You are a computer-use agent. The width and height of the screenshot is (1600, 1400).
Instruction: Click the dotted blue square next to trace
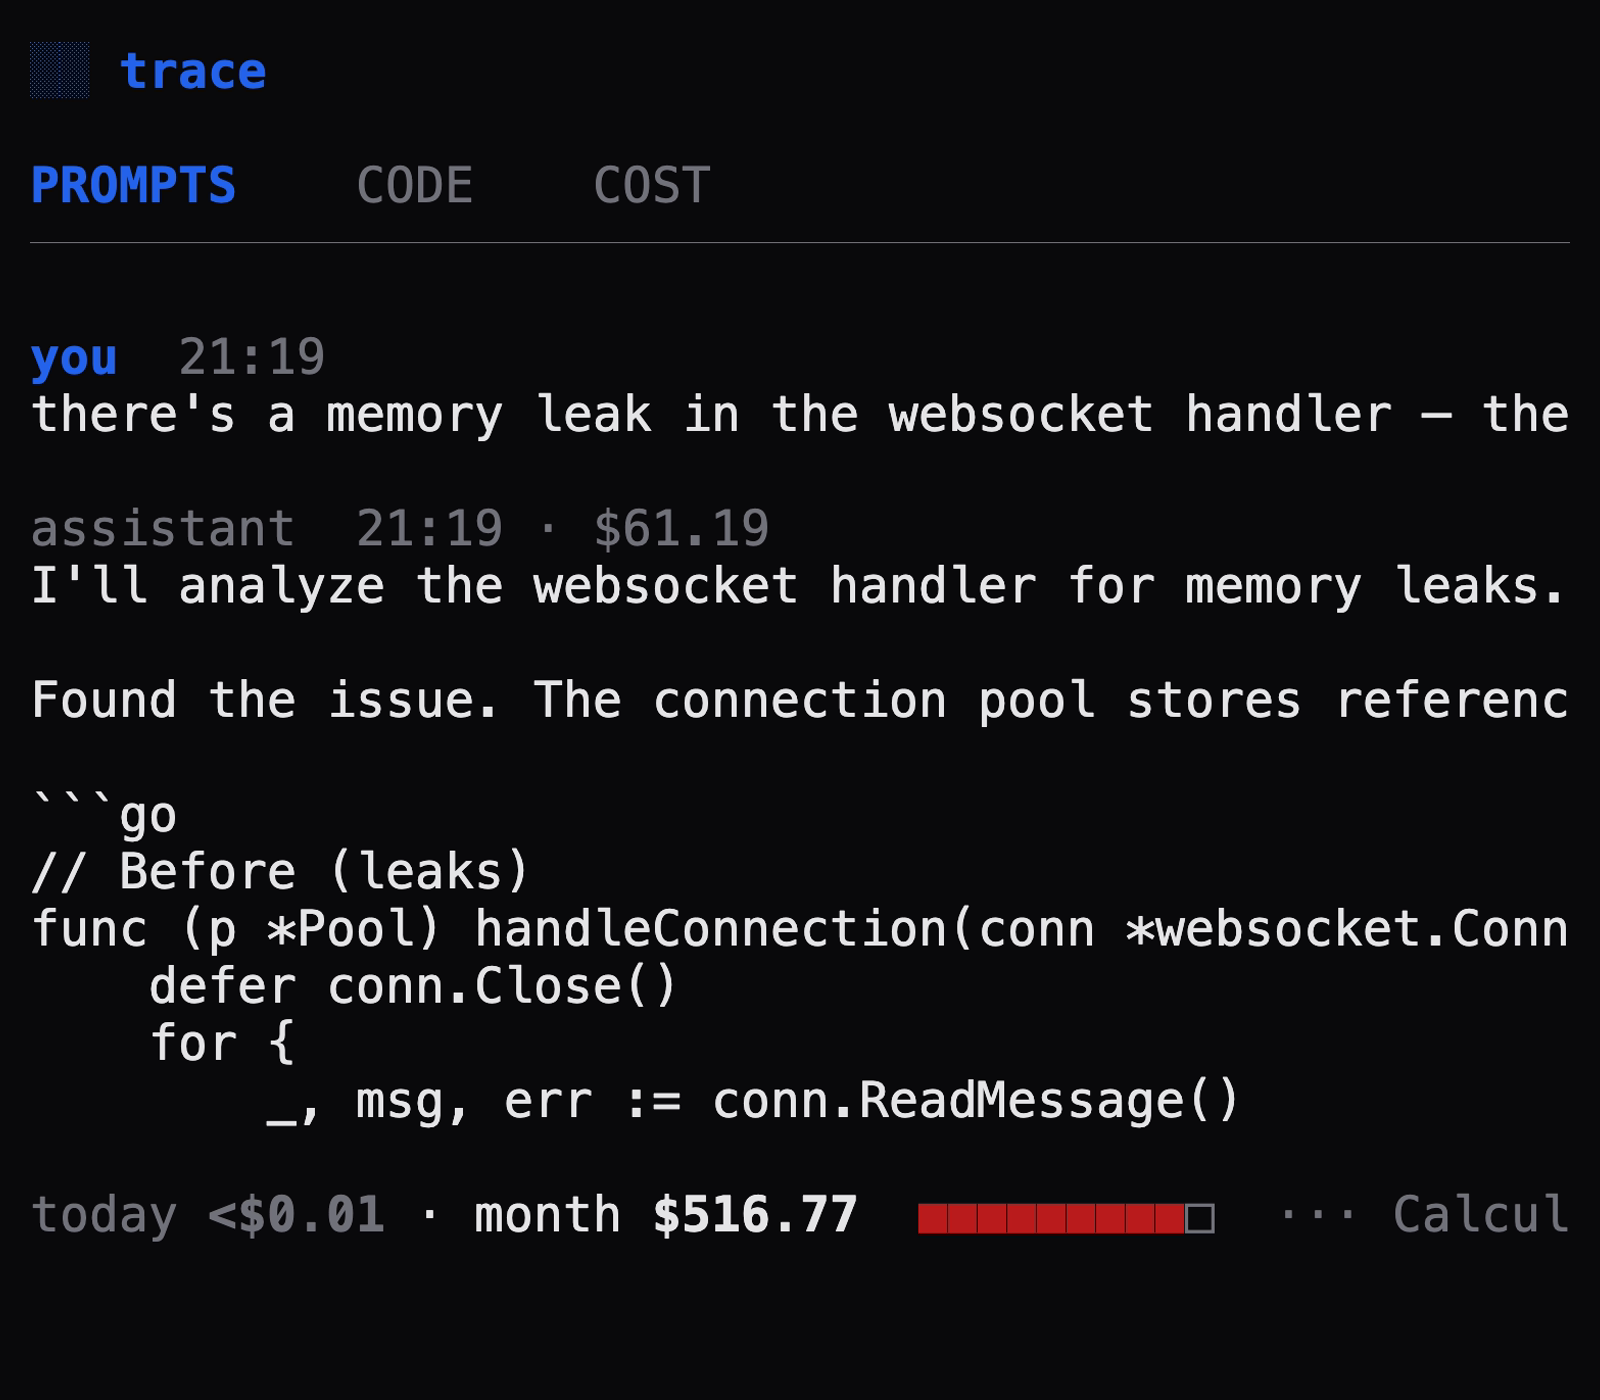pos(60,70)
